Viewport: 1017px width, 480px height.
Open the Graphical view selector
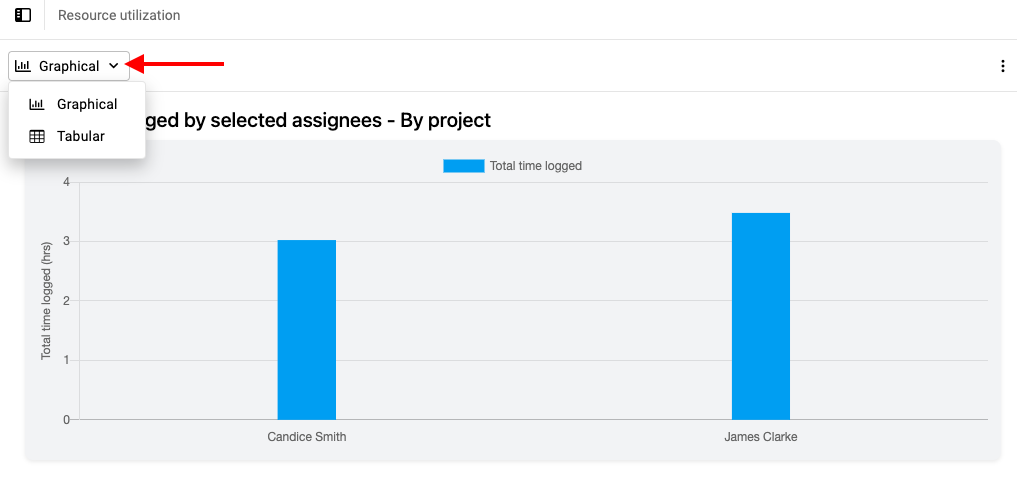(69, 66)
